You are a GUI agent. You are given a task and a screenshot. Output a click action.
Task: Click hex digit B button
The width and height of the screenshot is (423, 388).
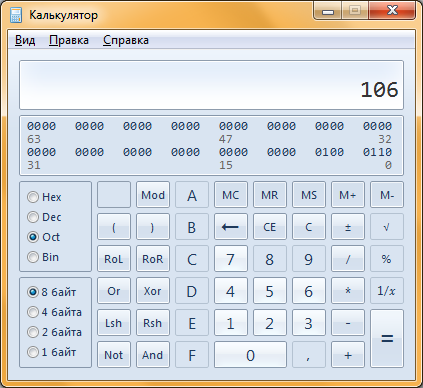click(192, 227)
